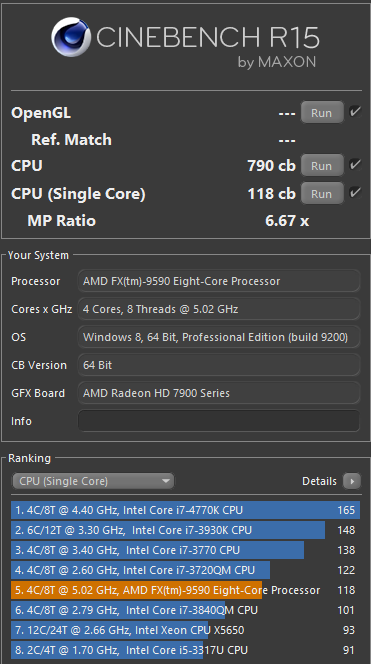Open the CPU (Single Core) ranking dropdown

pos(93,481)
